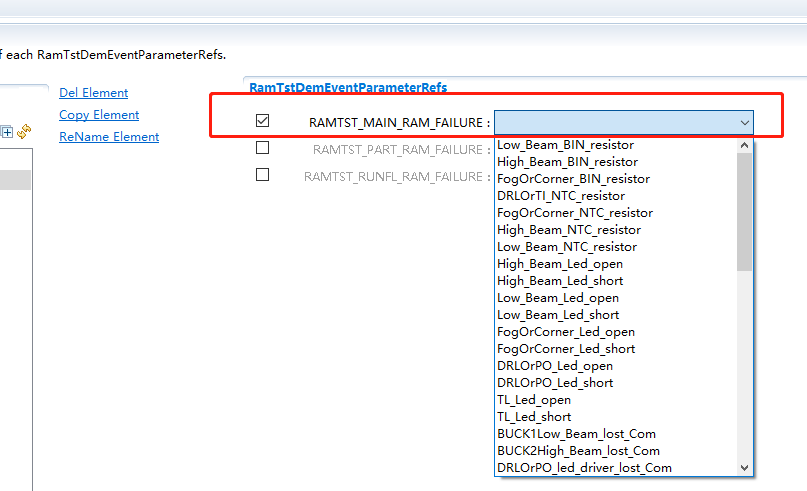Click the dropdown list scroll-down arrow
This screenshot has width=807, height=491.
pos(744,467)
